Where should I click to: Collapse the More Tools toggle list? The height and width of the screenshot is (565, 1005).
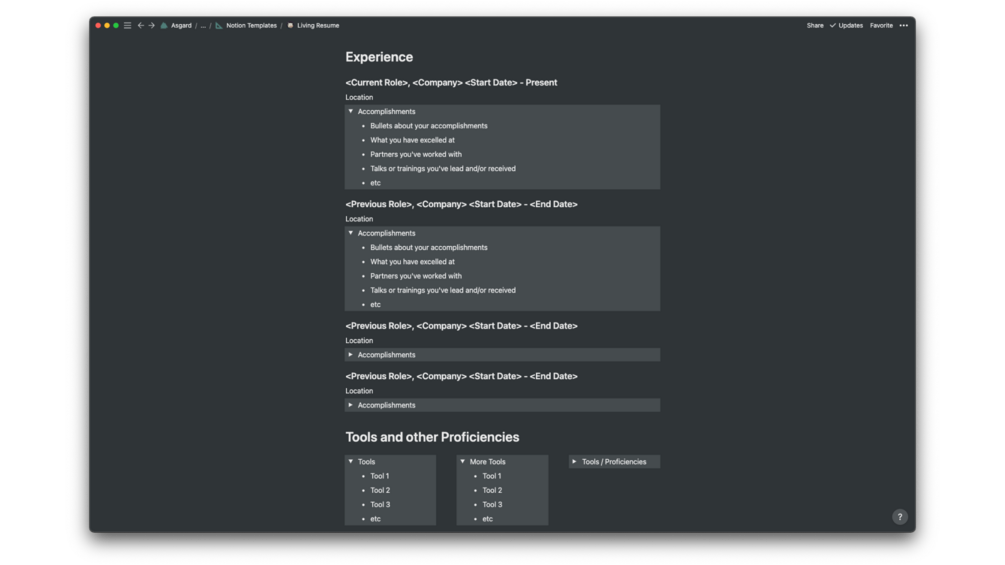point(463,462)
